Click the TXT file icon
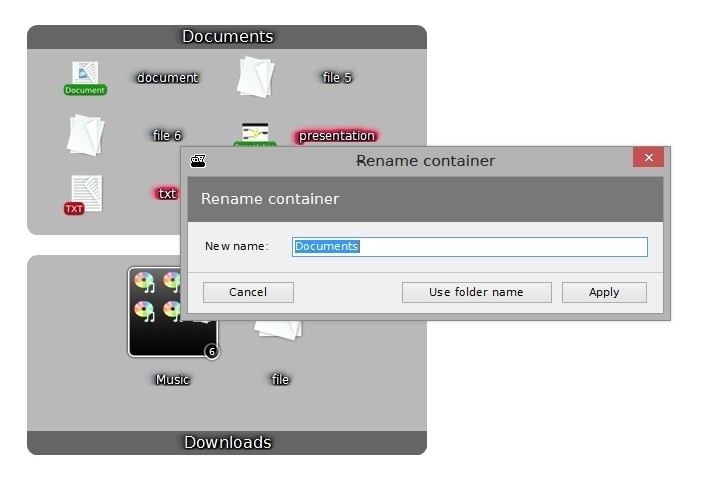Image resolution: width=709 pixels, height=494 pixels. coord(85,195)
